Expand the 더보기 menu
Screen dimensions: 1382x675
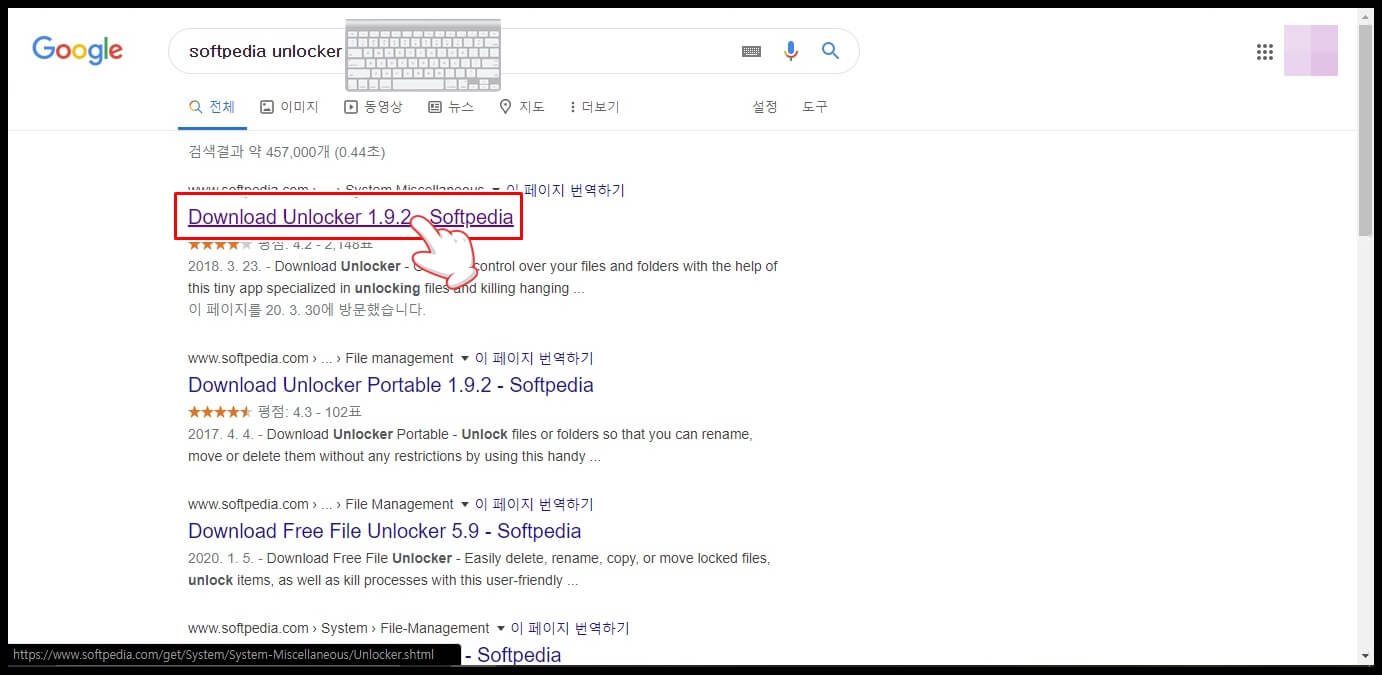pyautogui.click(x=594, y=107)
